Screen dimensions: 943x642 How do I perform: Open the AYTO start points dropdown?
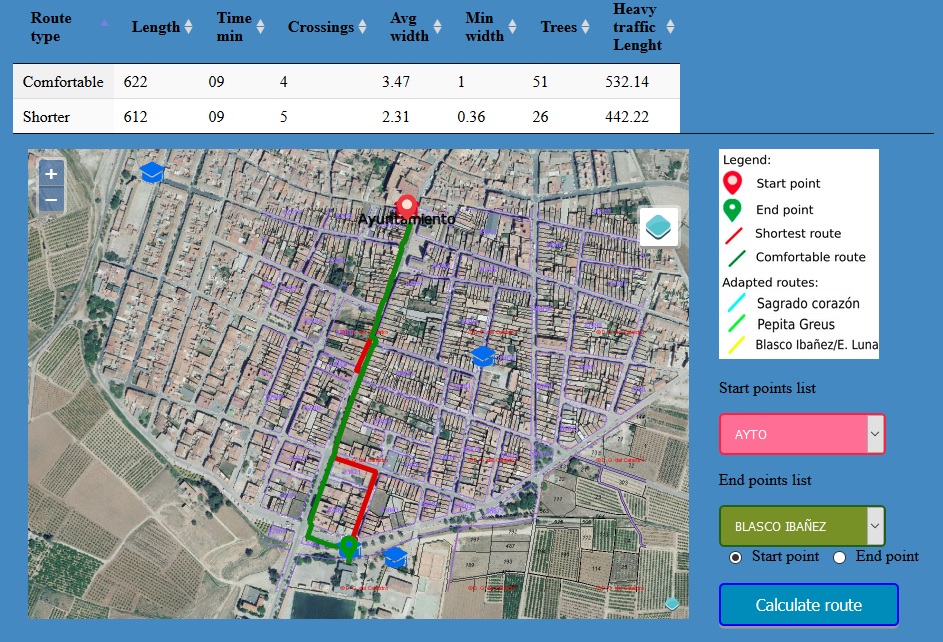coord(802,434)
